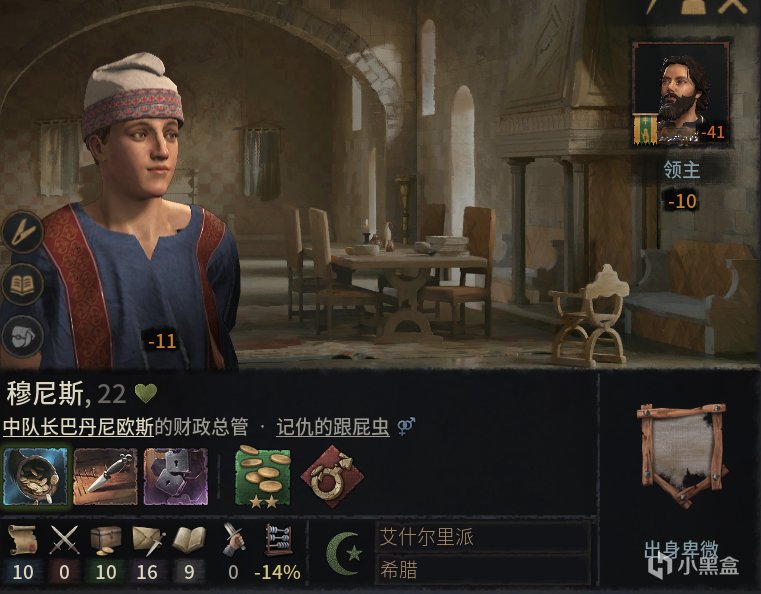761x594 pixels.
Task: Select the coin bowl trait icon
Action: (35, 477)
